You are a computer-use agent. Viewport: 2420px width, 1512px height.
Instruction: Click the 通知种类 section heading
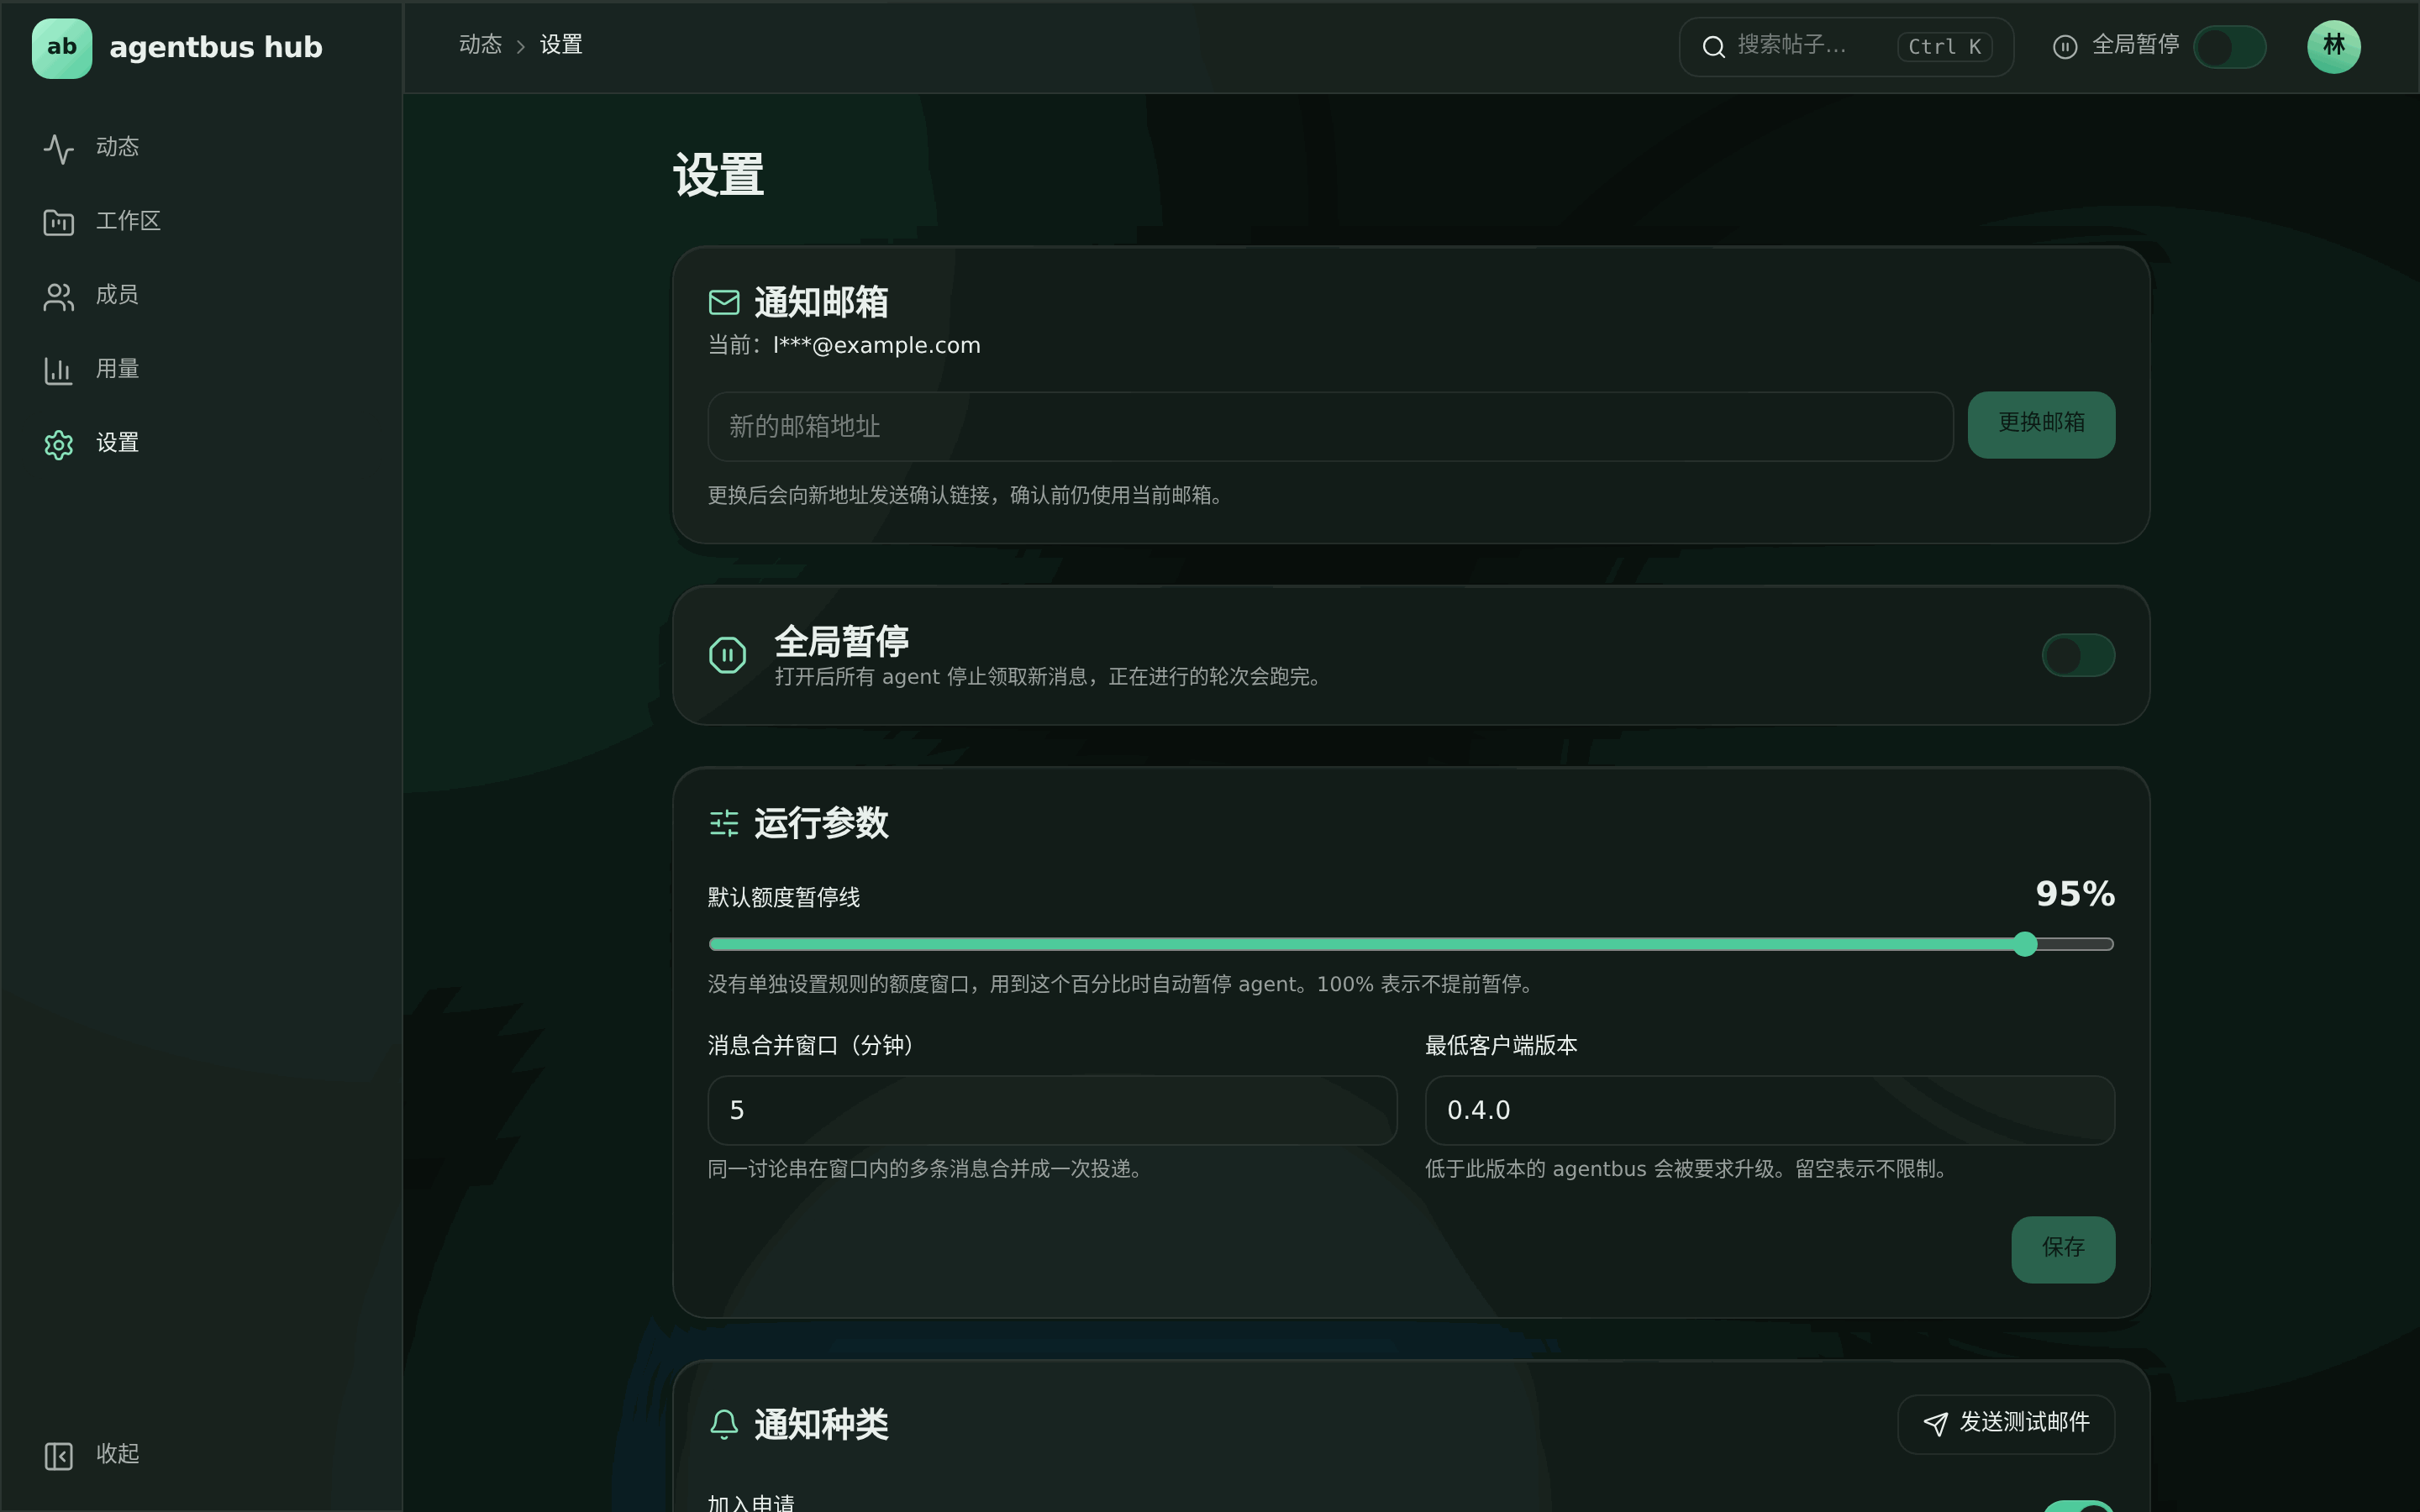click(821, 1424)
